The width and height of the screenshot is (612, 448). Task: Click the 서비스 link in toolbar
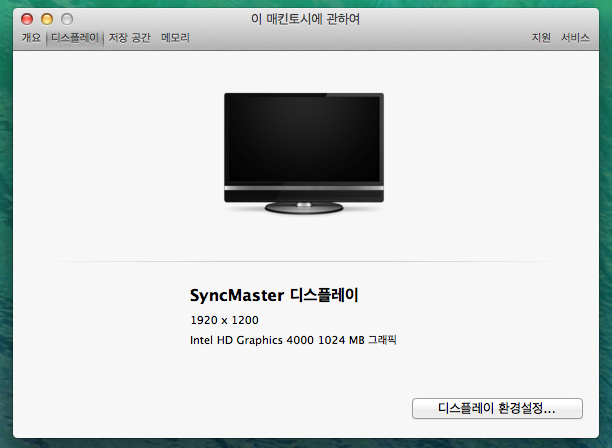[x=575, y=38]
